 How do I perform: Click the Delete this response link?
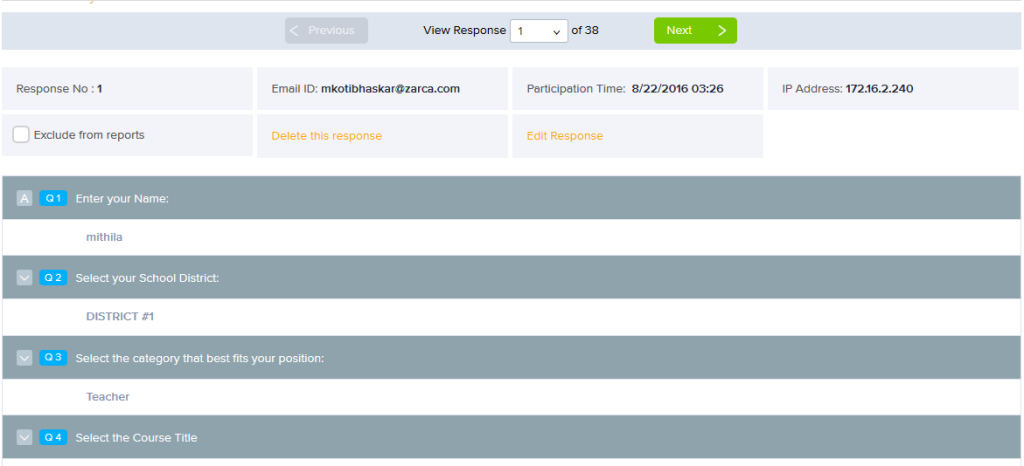pyautogui.click(x=326, y=136)
